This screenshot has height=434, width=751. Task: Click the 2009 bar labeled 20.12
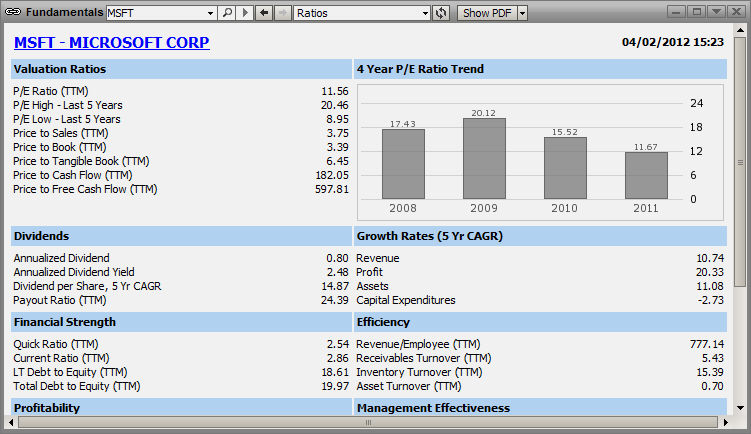tap(484, 159)
